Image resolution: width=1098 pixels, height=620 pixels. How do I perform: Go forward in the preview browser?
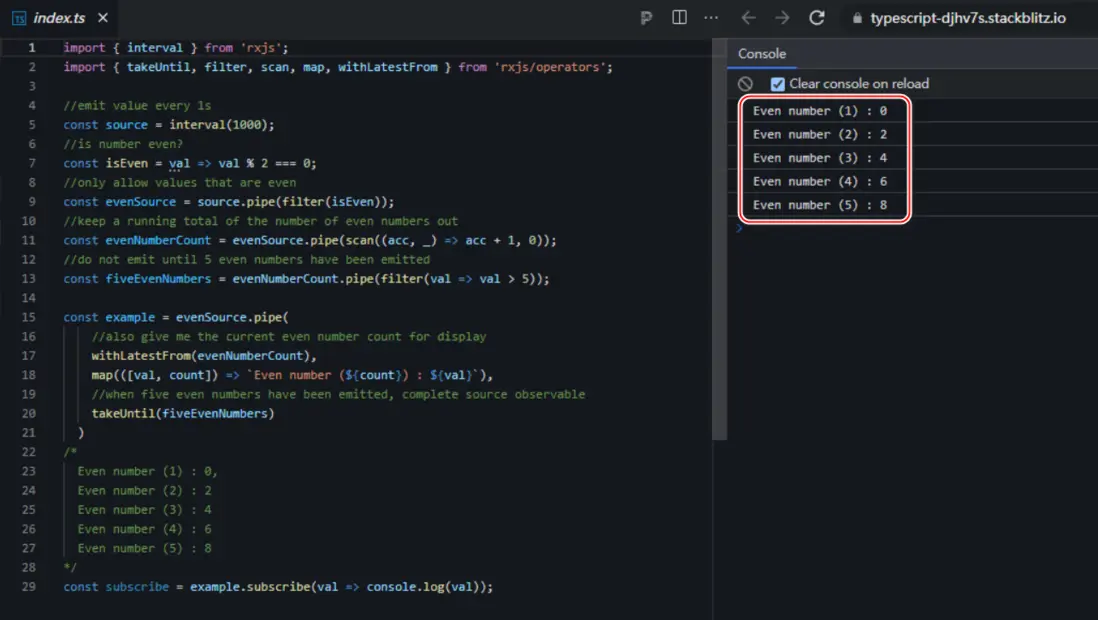782,18
